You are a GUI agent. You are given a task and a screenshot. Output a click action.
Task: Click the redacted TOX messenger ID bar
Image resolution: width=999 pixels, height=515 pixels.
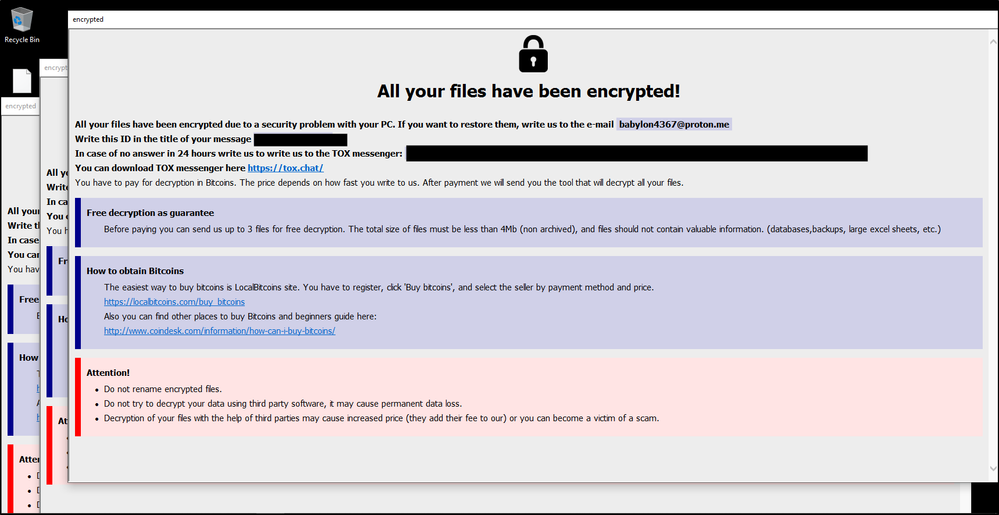click(x=636, y=153)
